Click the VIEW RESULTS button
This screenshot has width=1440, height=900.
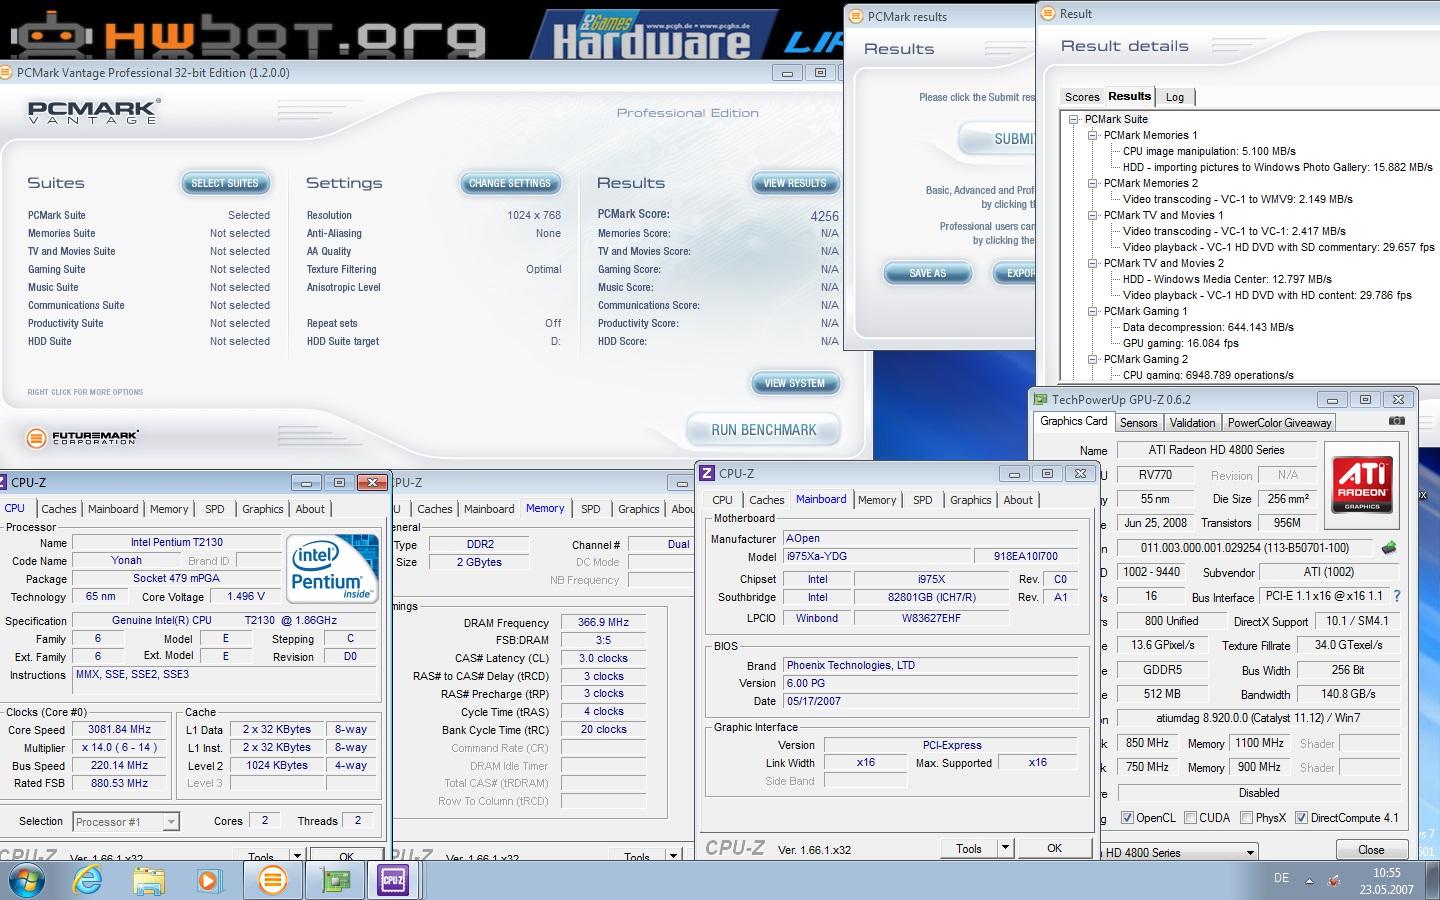coord(795,183)
